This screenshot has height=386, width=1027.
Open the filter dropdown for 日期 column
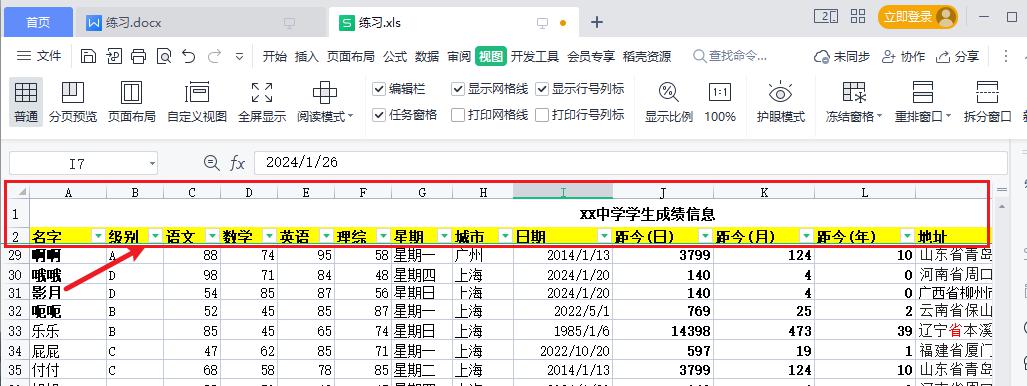[605, 236]
